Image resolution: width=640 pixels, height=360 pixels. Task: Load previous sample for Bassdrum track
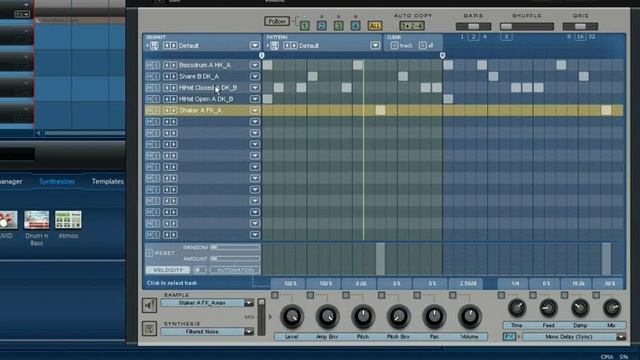(167, 65)
